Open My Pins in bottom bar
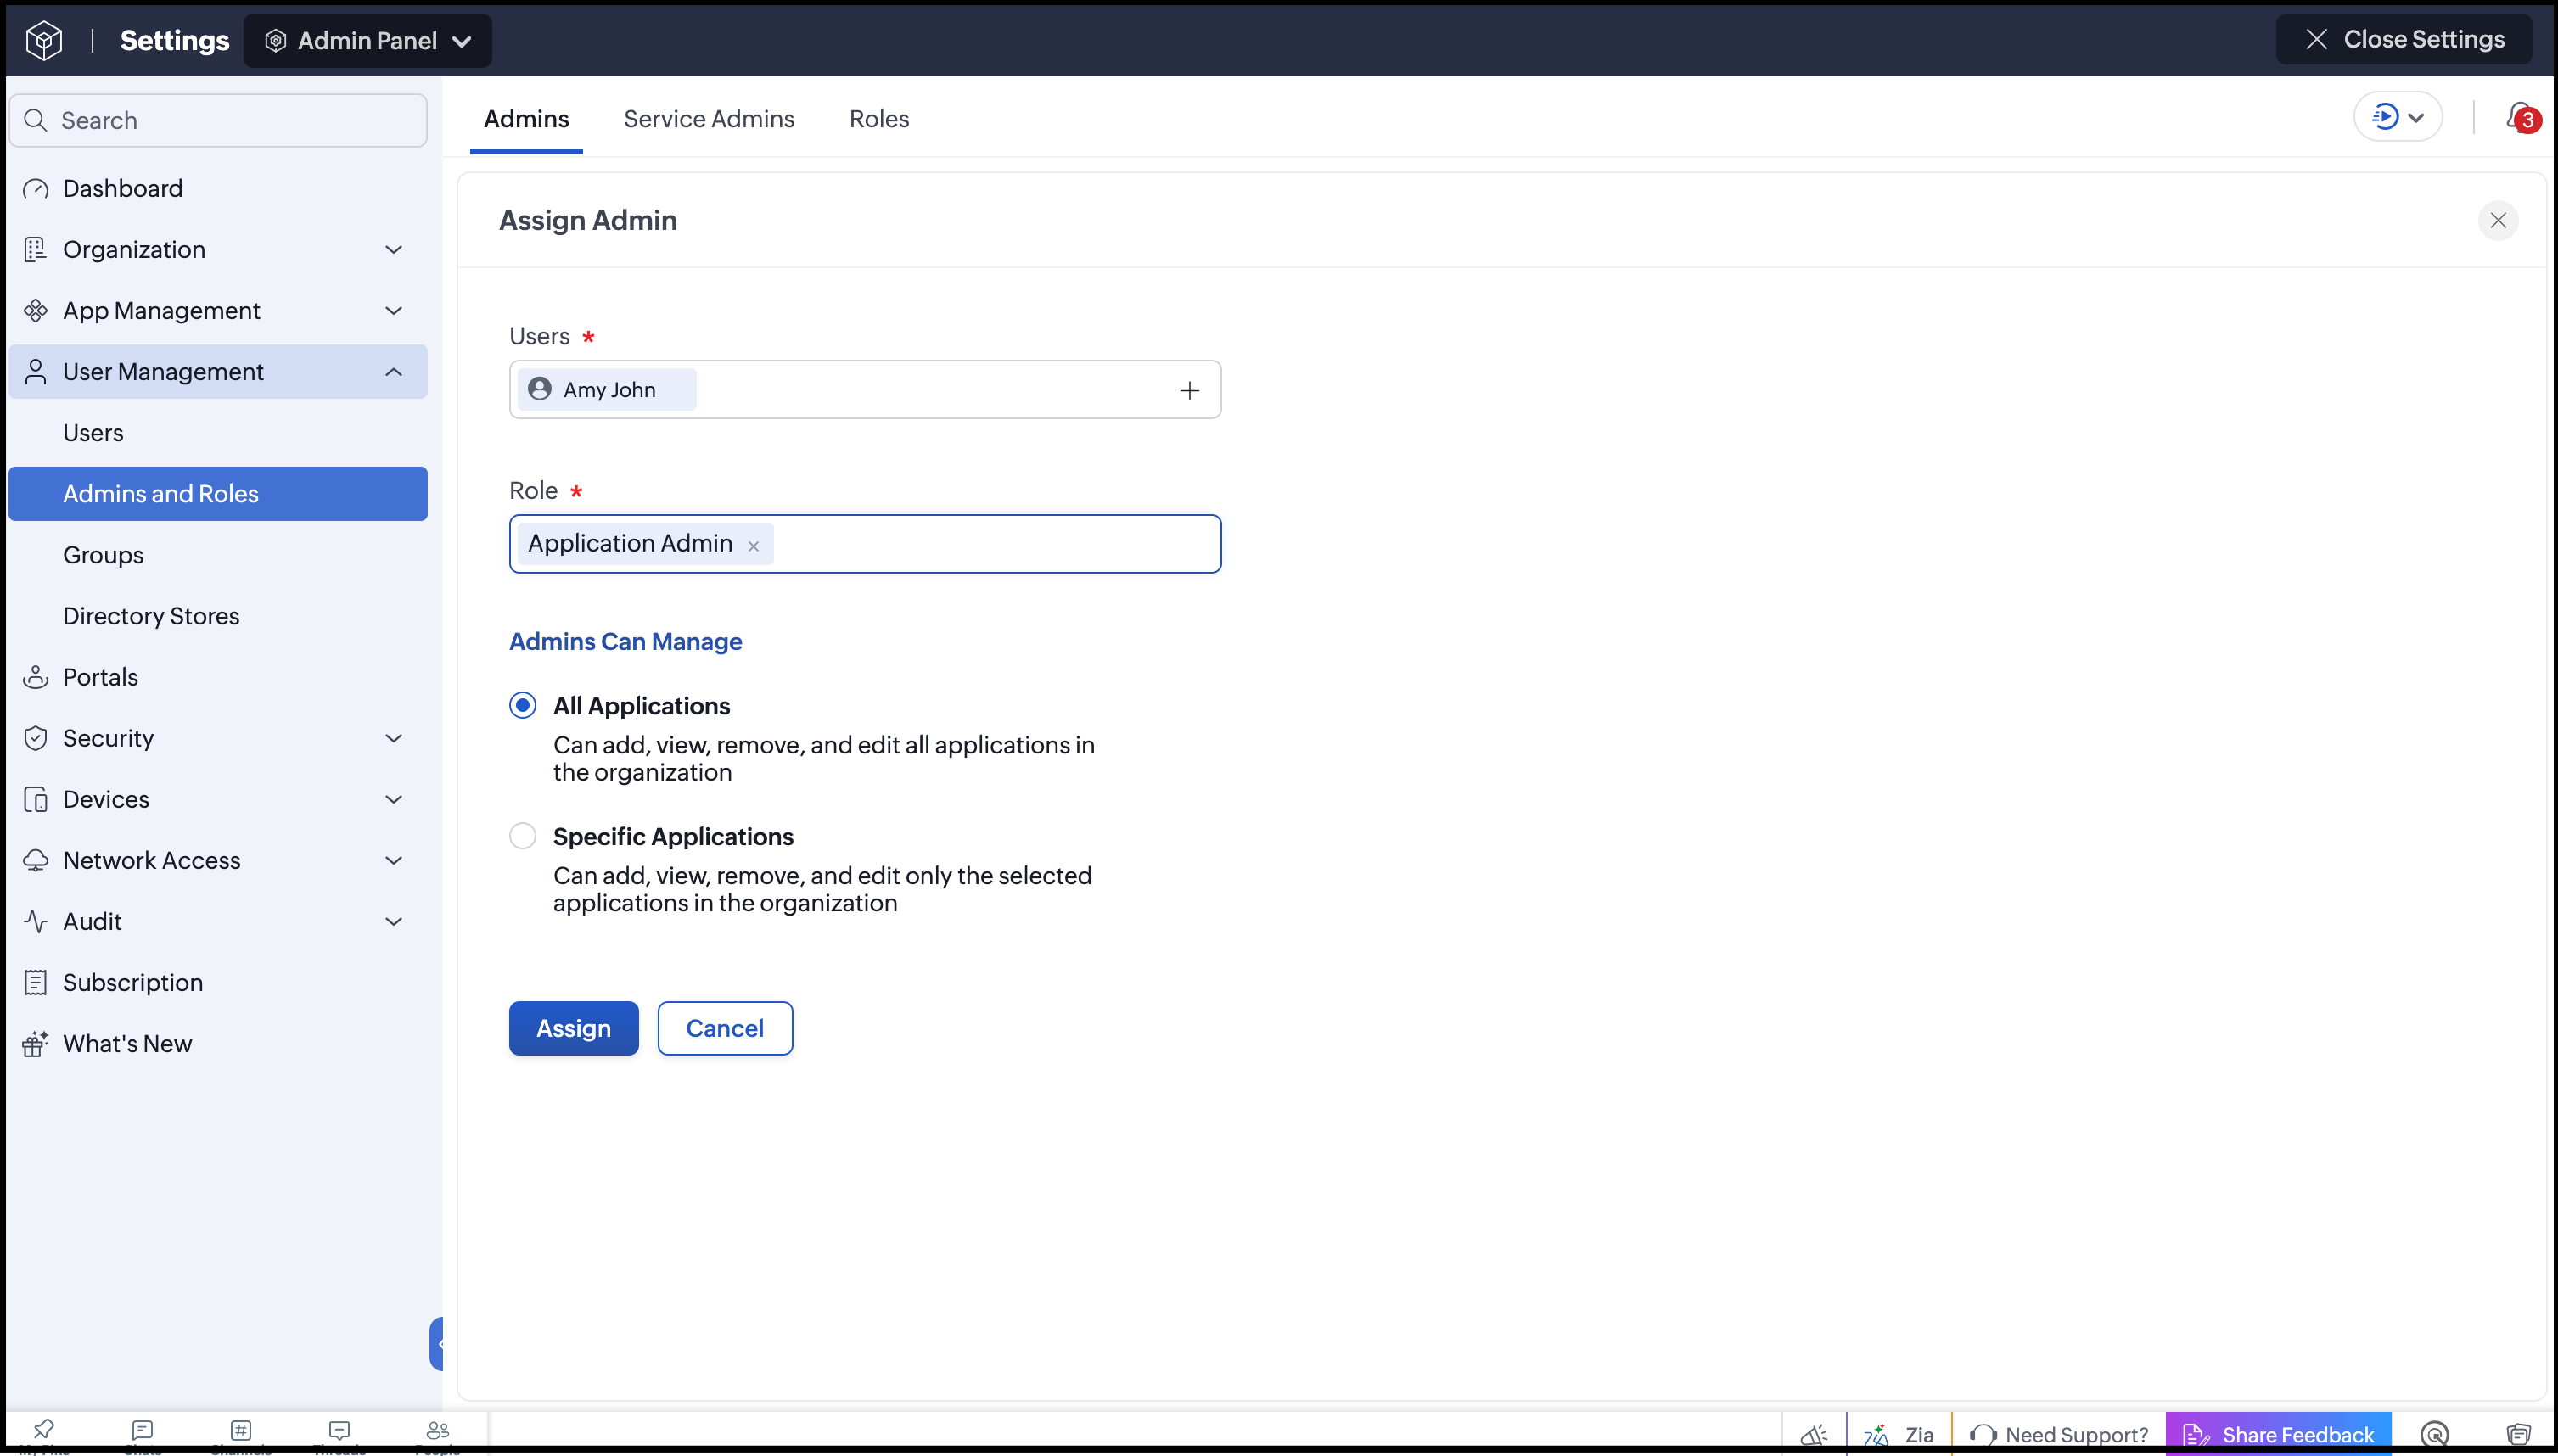Viewport: 2558px width, 1456px height. coord(43,1434)
